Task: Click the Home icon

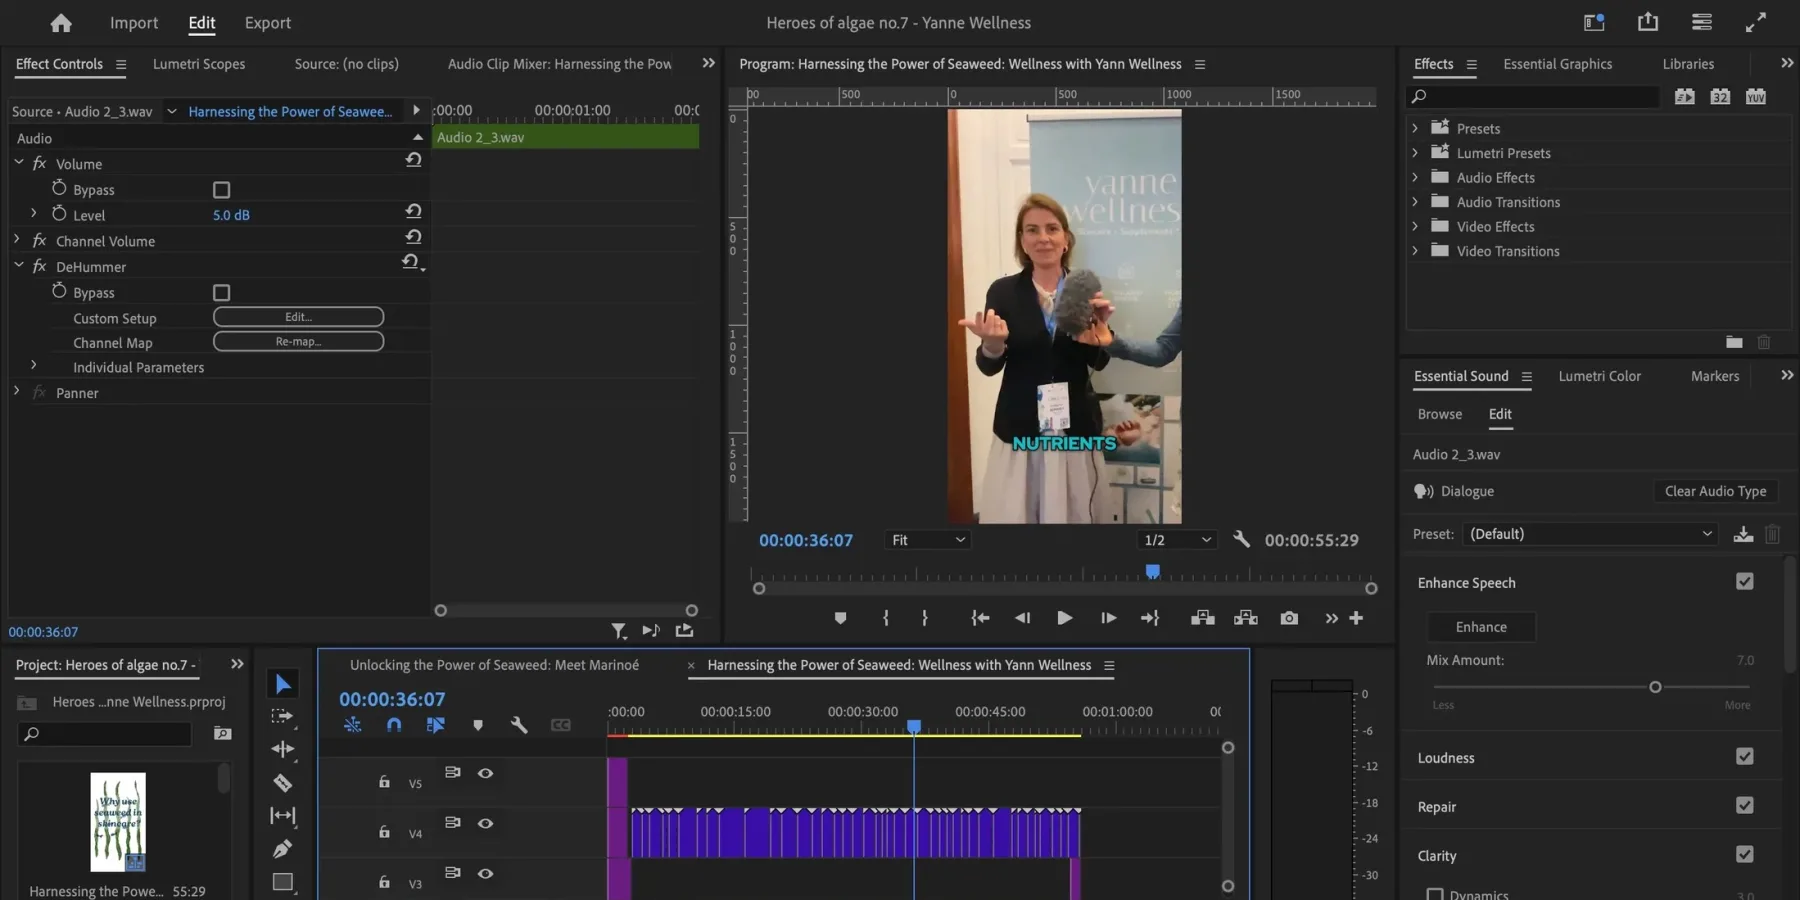Action: [61, 23]
